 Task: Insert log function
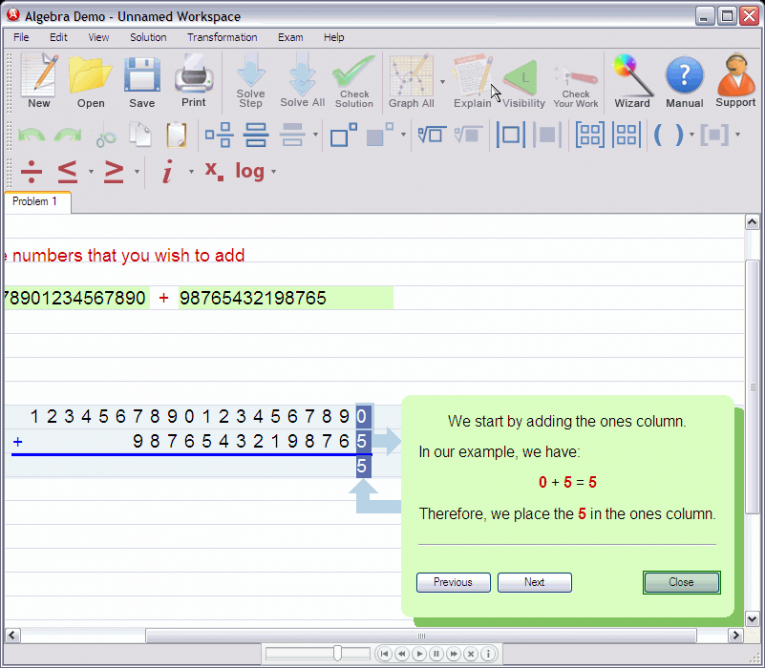[x=250, y=172]
